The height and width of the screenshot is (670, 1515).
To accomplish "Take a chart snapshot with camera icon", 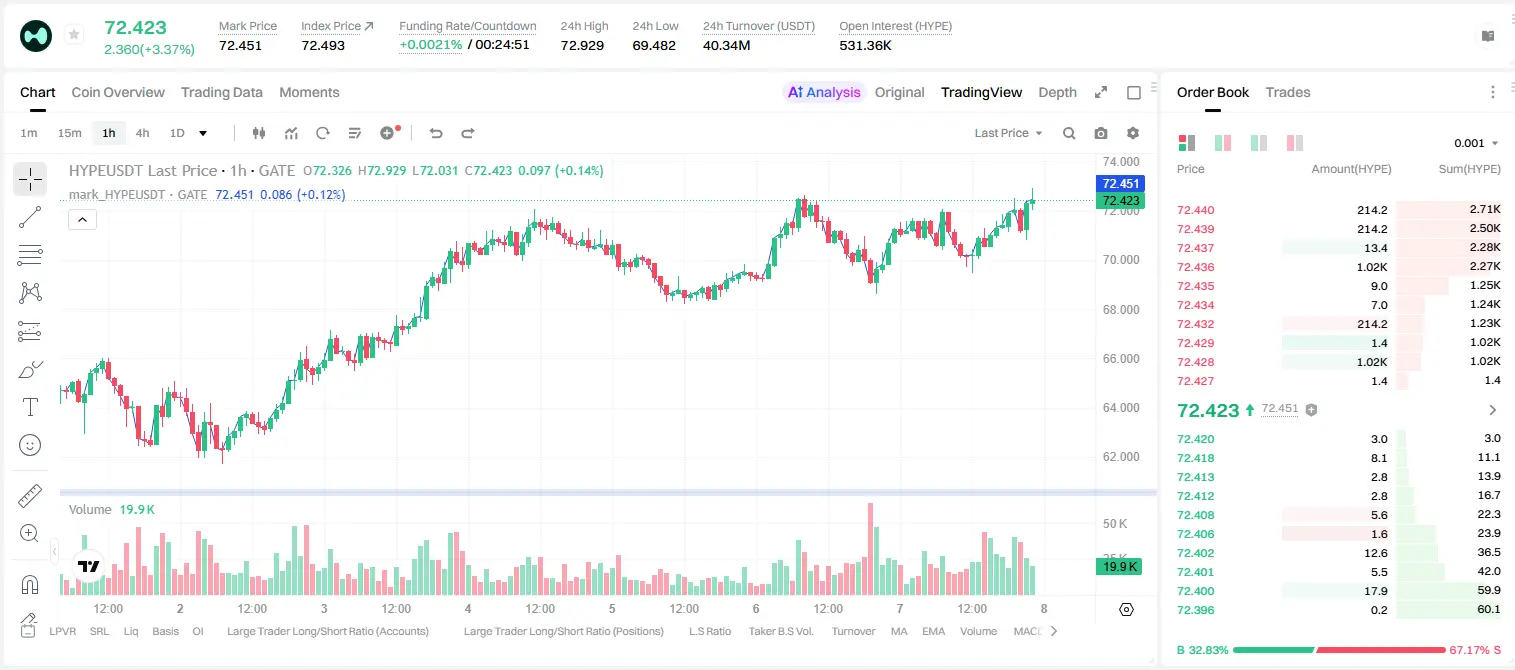I will pyautogui.click(x=1101, y=133).
